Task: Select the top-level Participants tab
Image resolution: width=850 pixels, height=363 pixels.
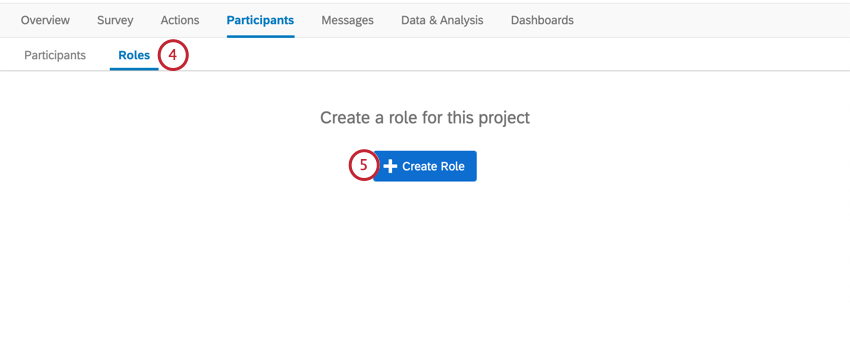Action: [260, 21]
